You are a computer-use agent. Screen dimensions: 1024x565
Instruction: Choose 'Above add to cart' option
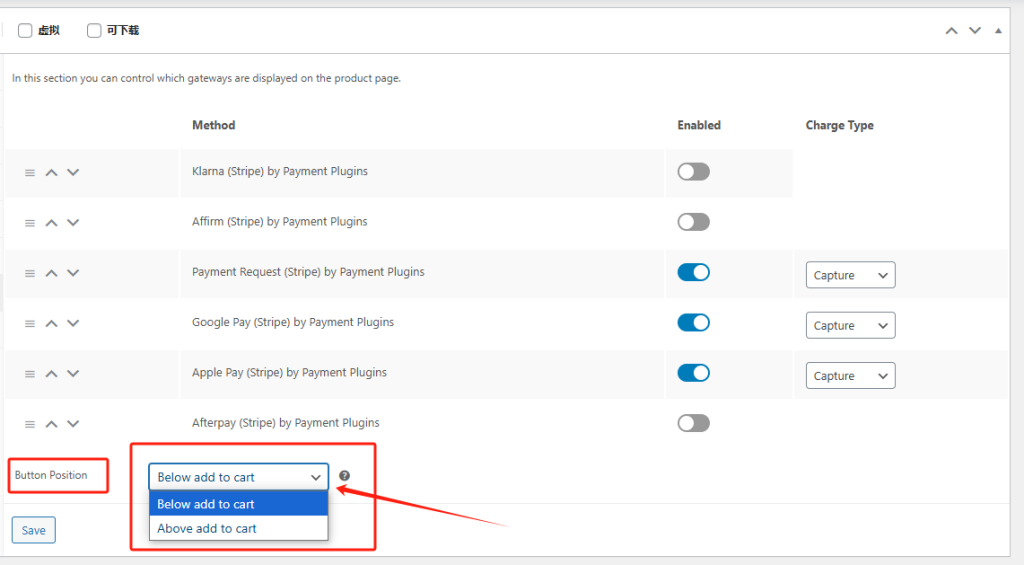(x=238, y=528)
